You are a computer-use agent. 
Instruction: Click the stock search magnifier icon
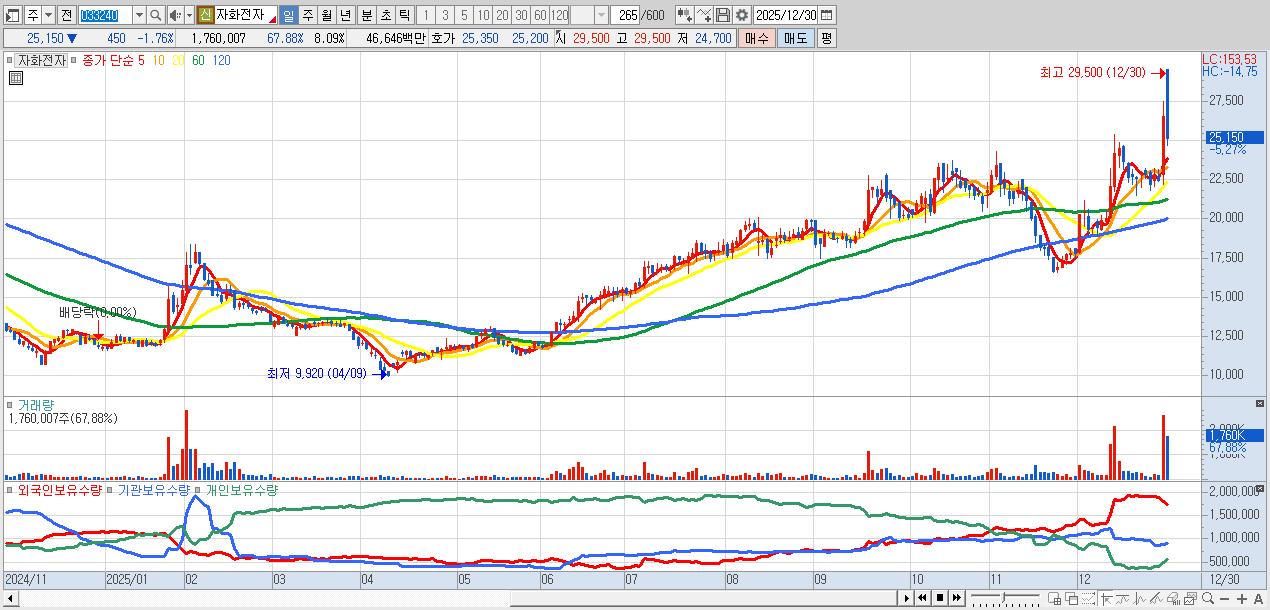[x=155, y=15]
